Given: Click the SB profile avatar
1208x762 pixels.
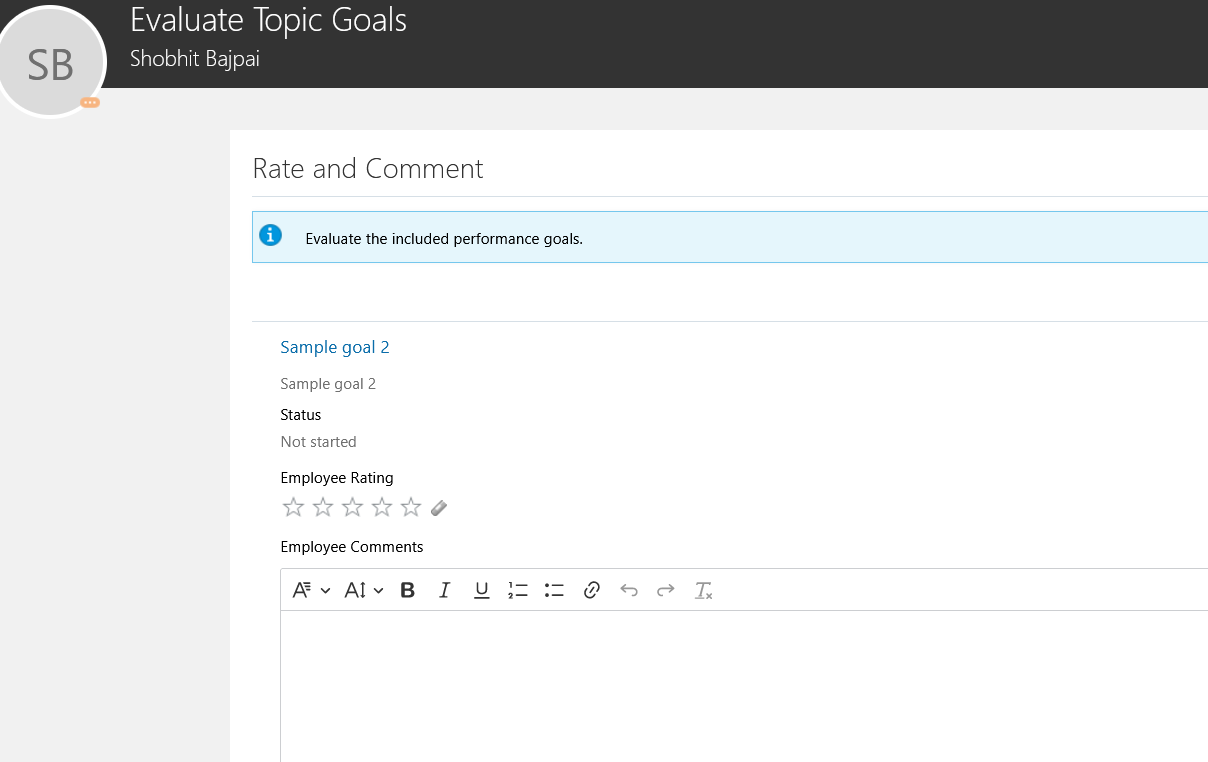Looking at the screenshot, I should coord(51,62).
